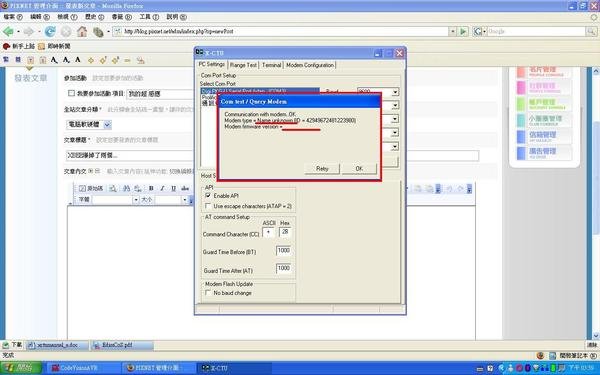Open the Modem Configuration tab in X-CTU

pos(310,65)
